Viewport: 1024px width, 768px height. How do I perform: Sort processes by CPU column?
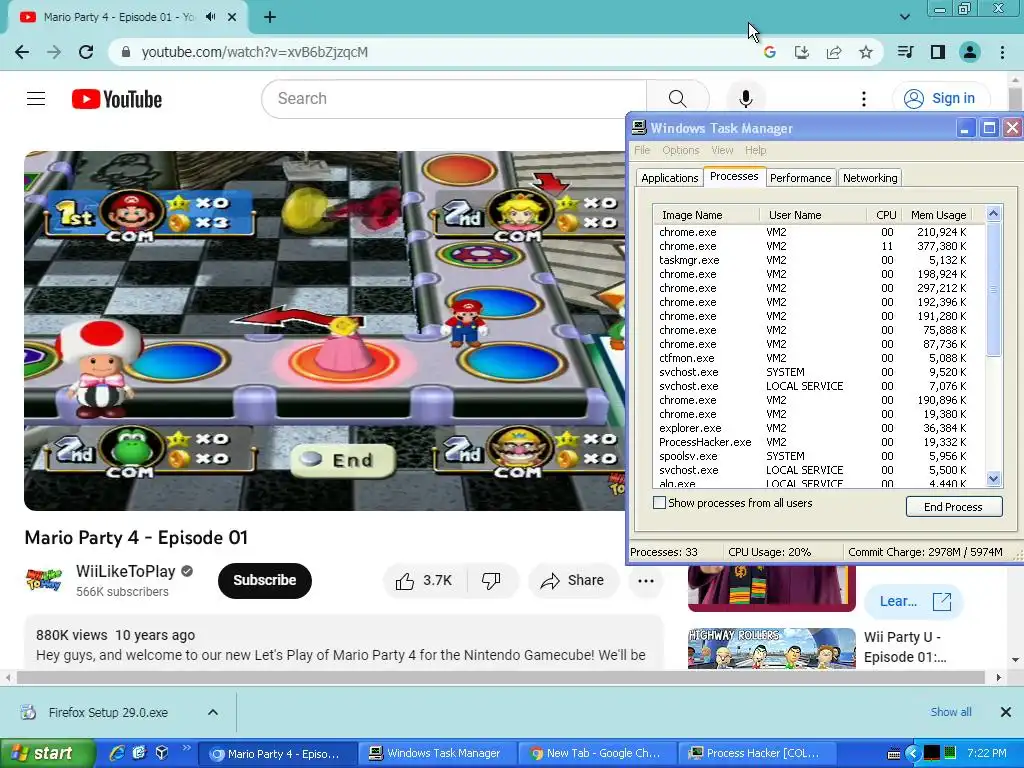(886, 215)
